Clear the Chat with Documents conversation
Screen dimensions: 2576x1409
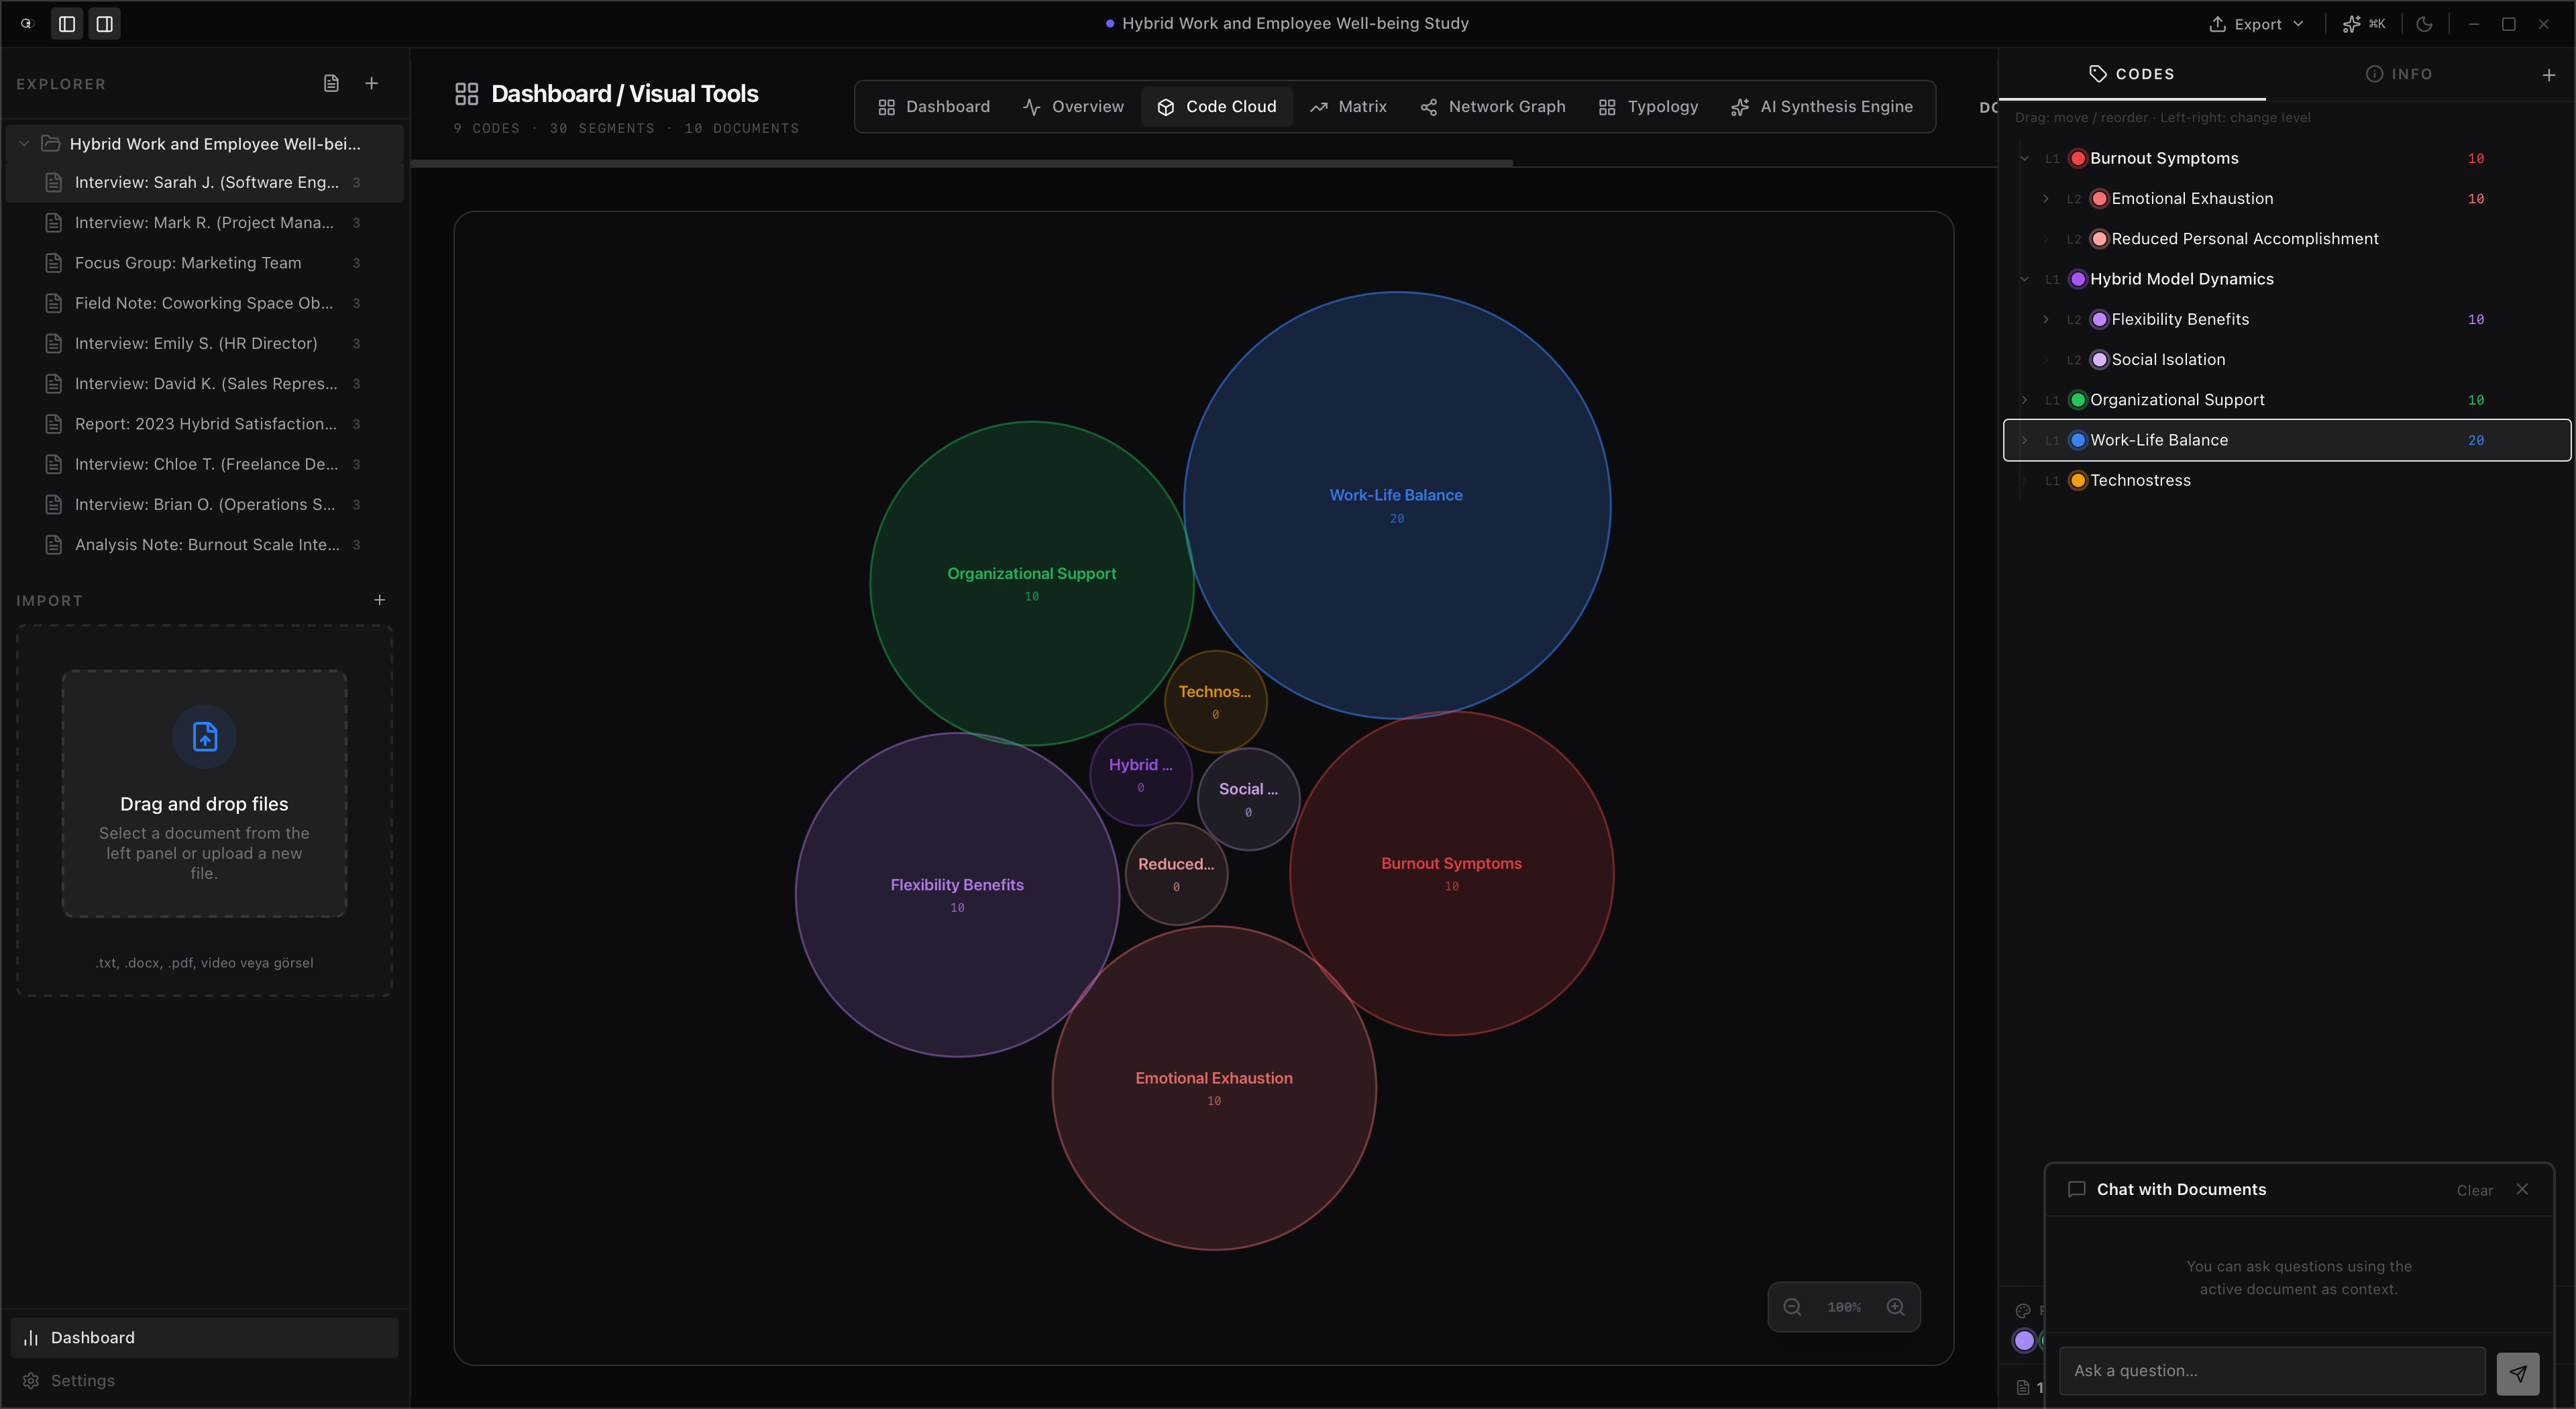click(2475, 1189)
